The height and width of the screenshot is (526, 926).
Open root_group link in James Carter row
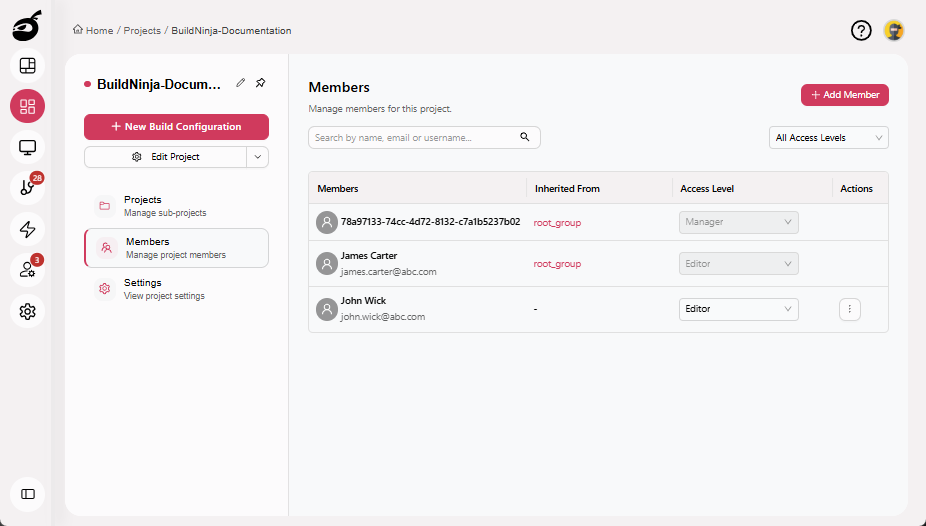557,264
